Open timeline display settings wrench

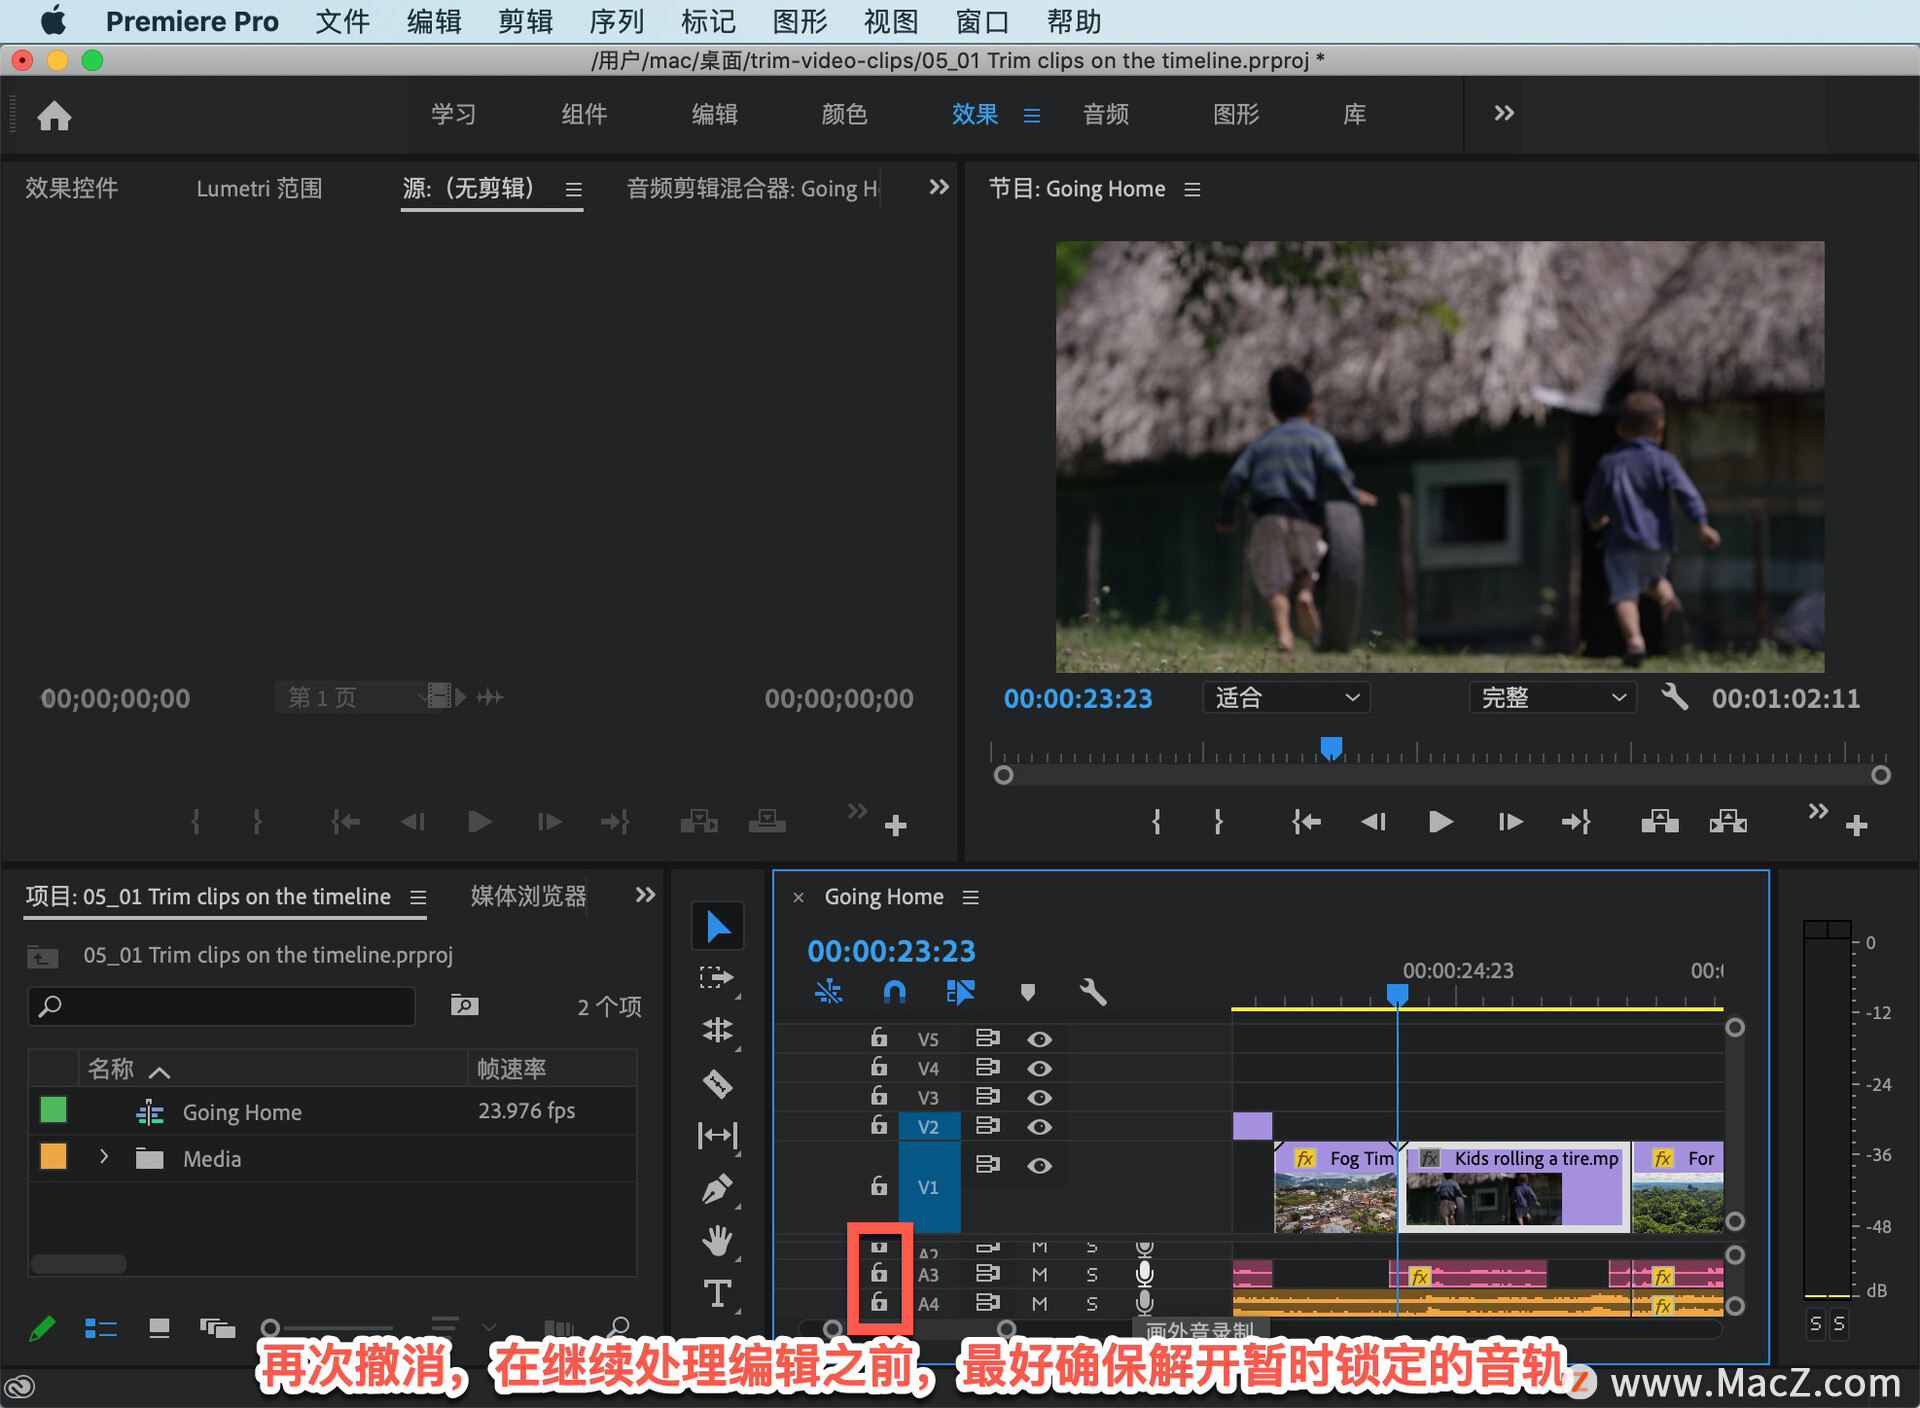click(1092, 992)
